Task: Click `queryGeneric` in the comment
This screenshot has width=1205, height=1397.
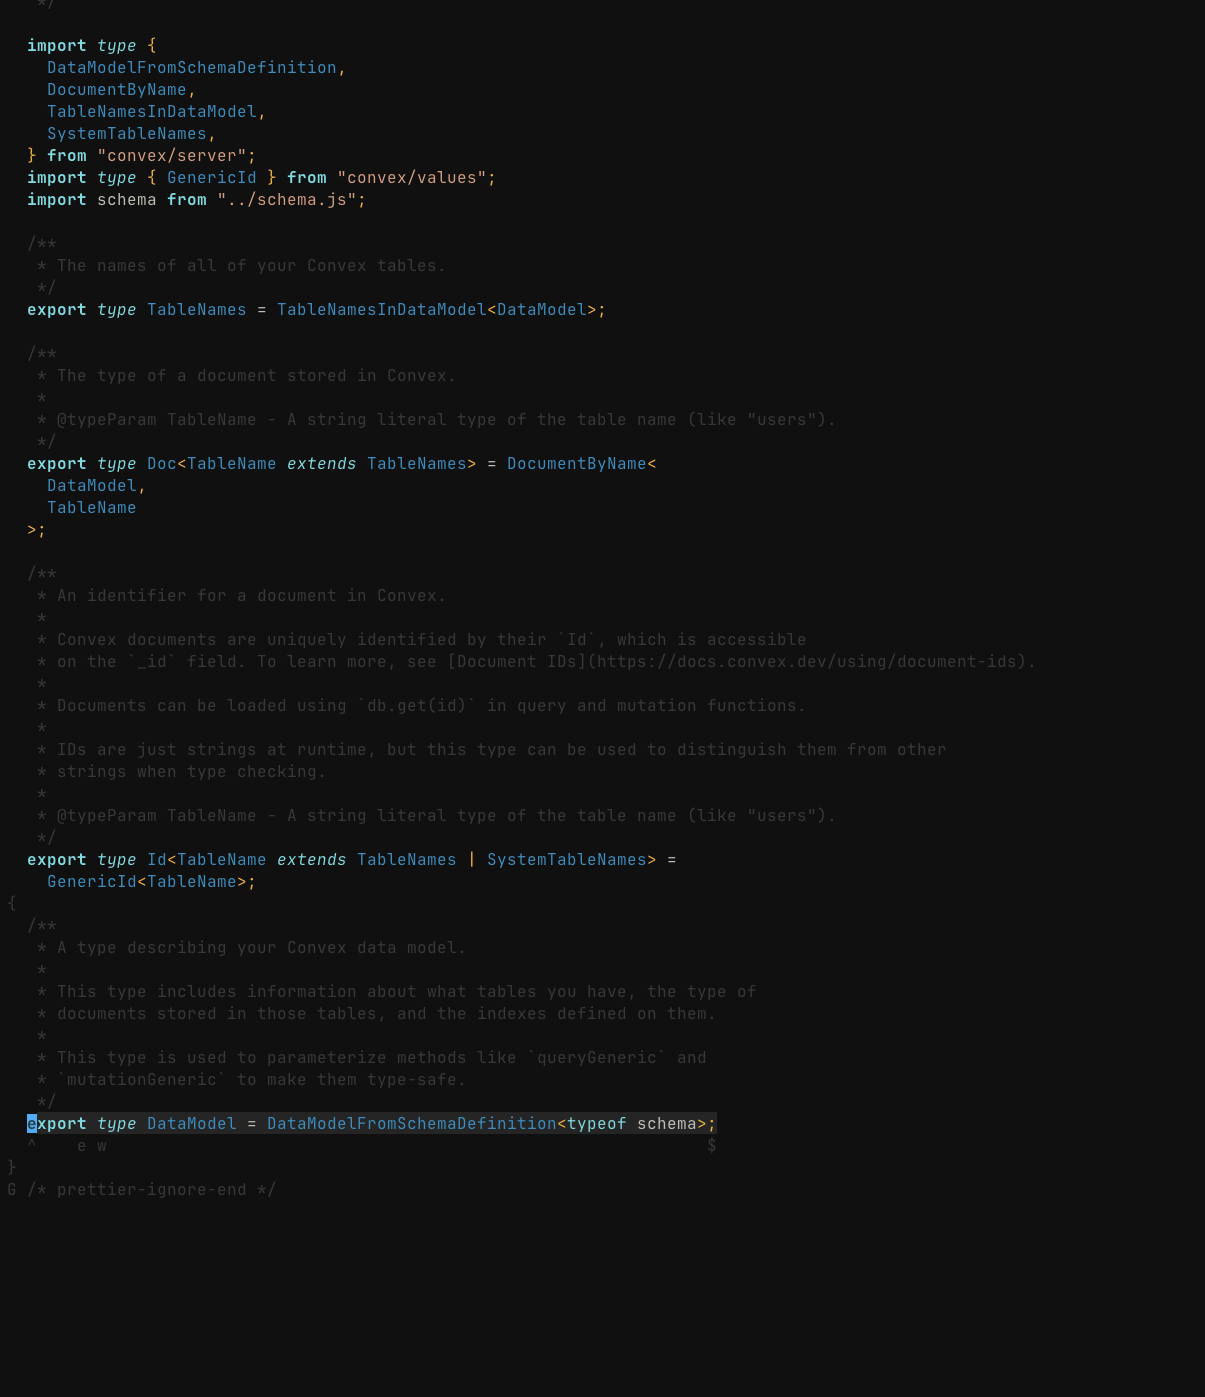Action: pyautogui.click(x=597, y=1058)
